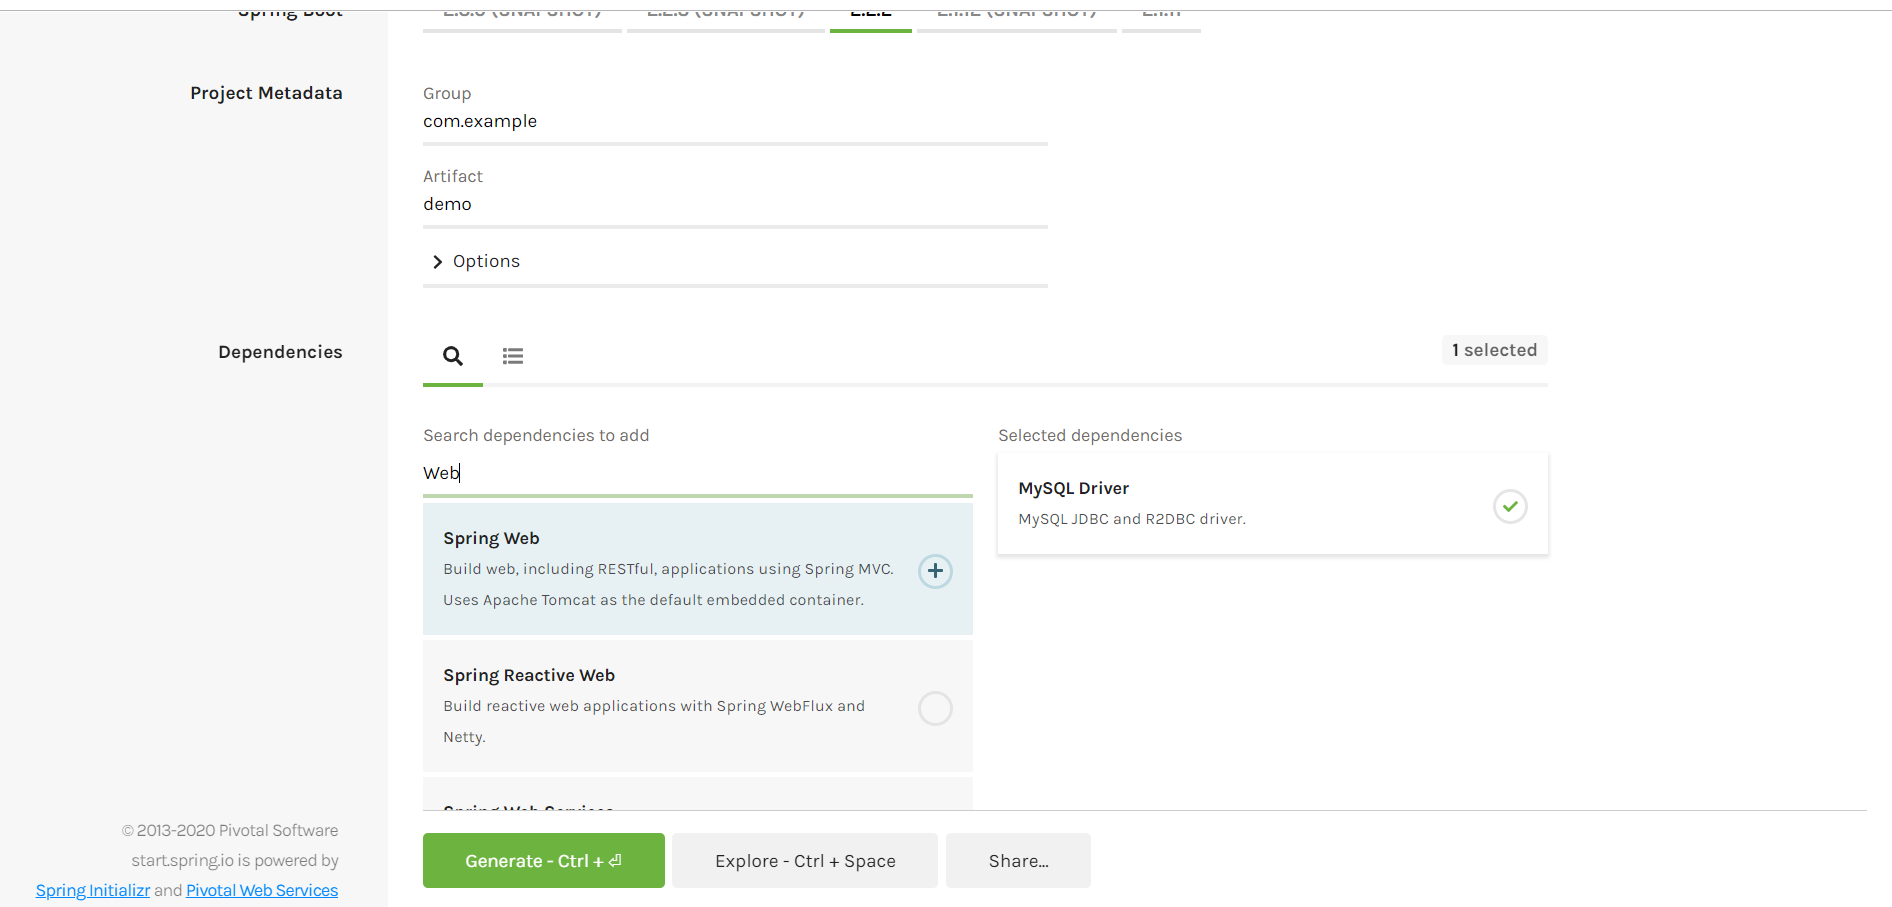Click the "Dependencies" section heading
The height and width of the screenshot is (907, 1892).
(280, 352)
